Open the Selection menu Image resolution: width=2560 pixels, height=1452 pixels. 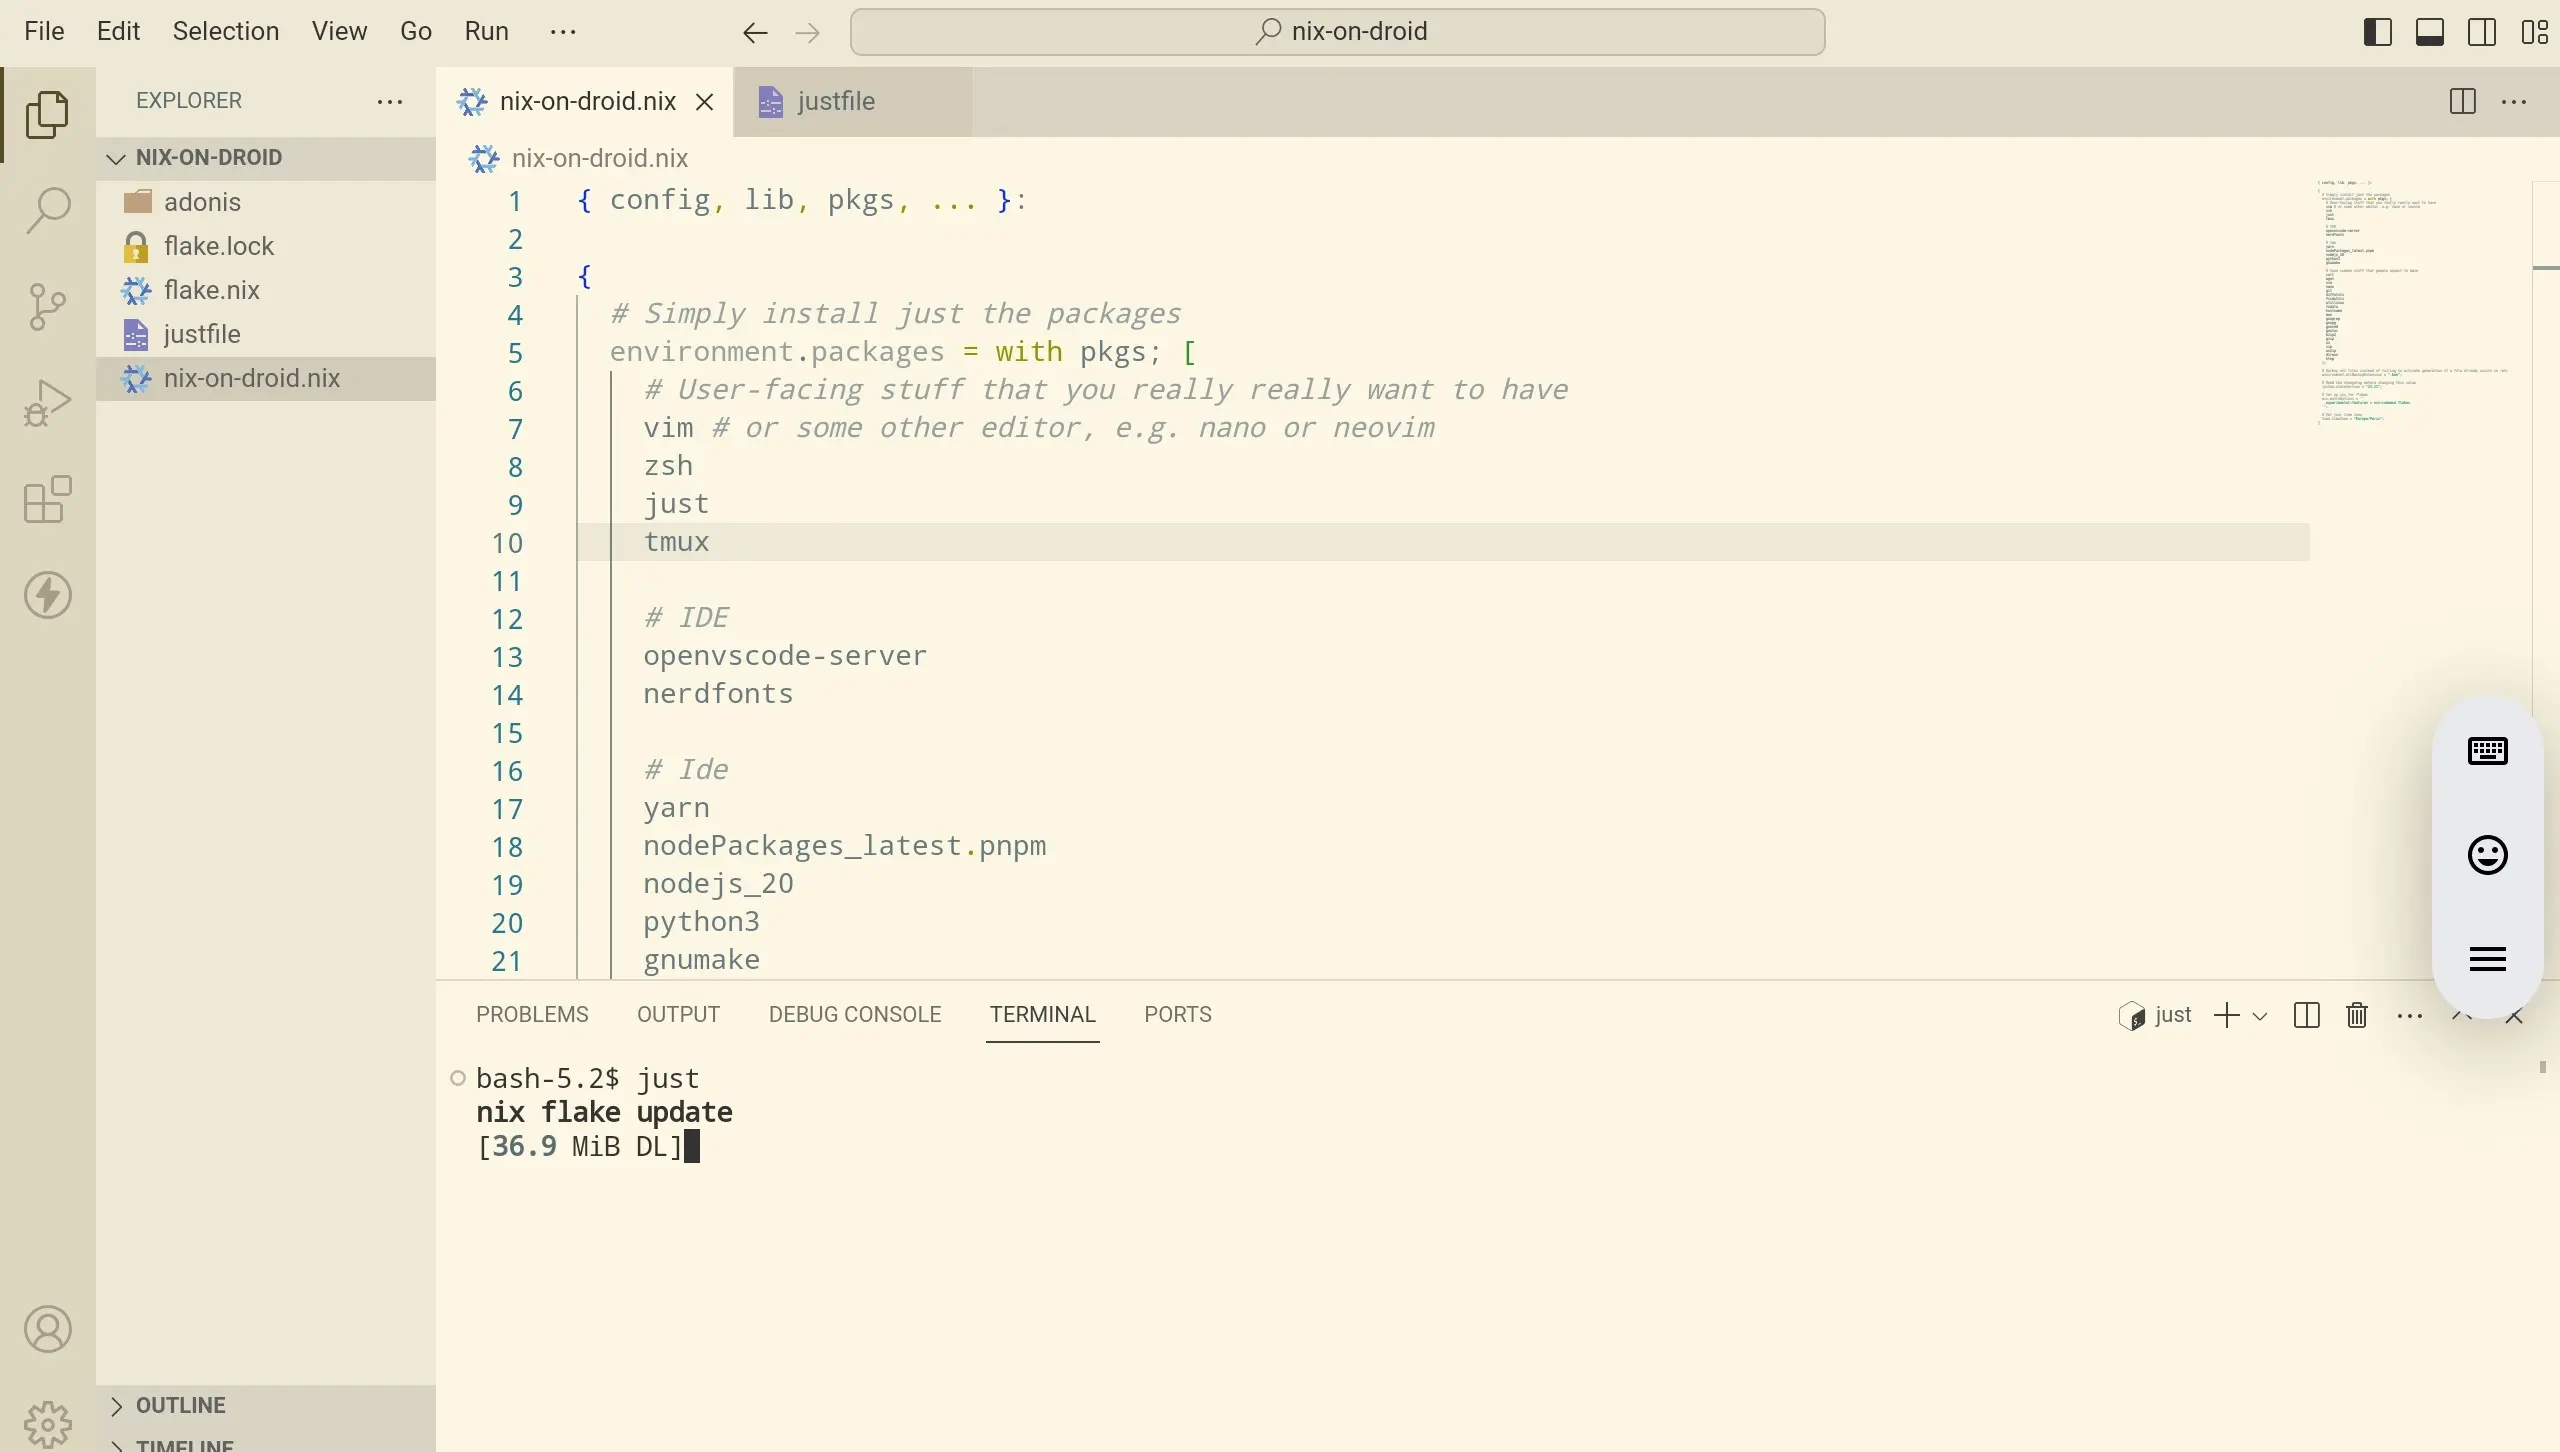(x=226, y=31)
